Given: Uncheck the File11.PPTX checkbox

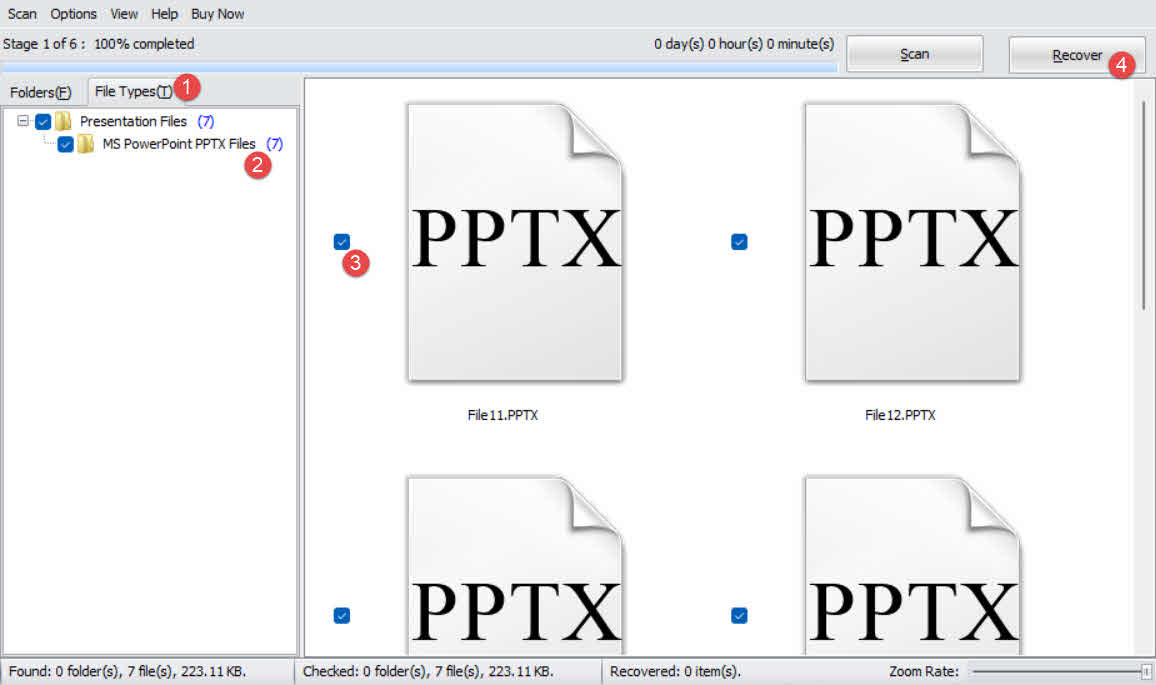Looking at the screenshot, I should coord(341,242).
